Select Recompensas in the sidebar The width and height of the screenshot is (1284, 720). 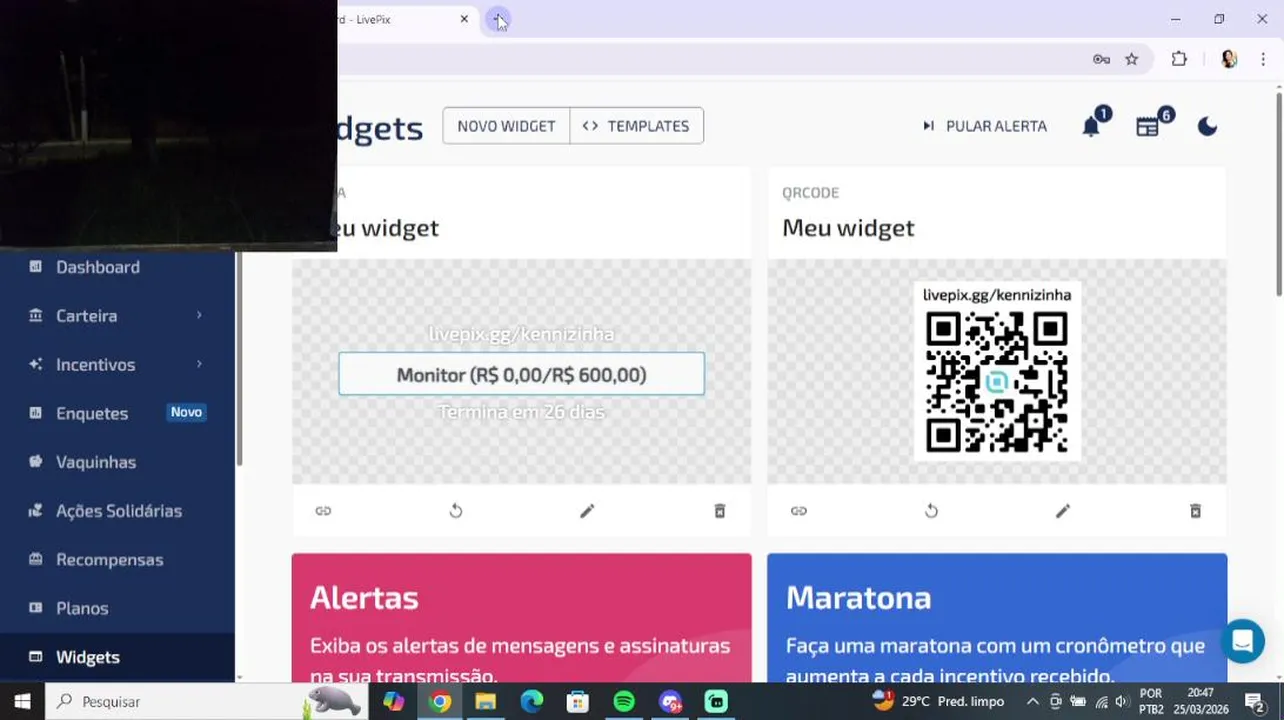[109, 560]
